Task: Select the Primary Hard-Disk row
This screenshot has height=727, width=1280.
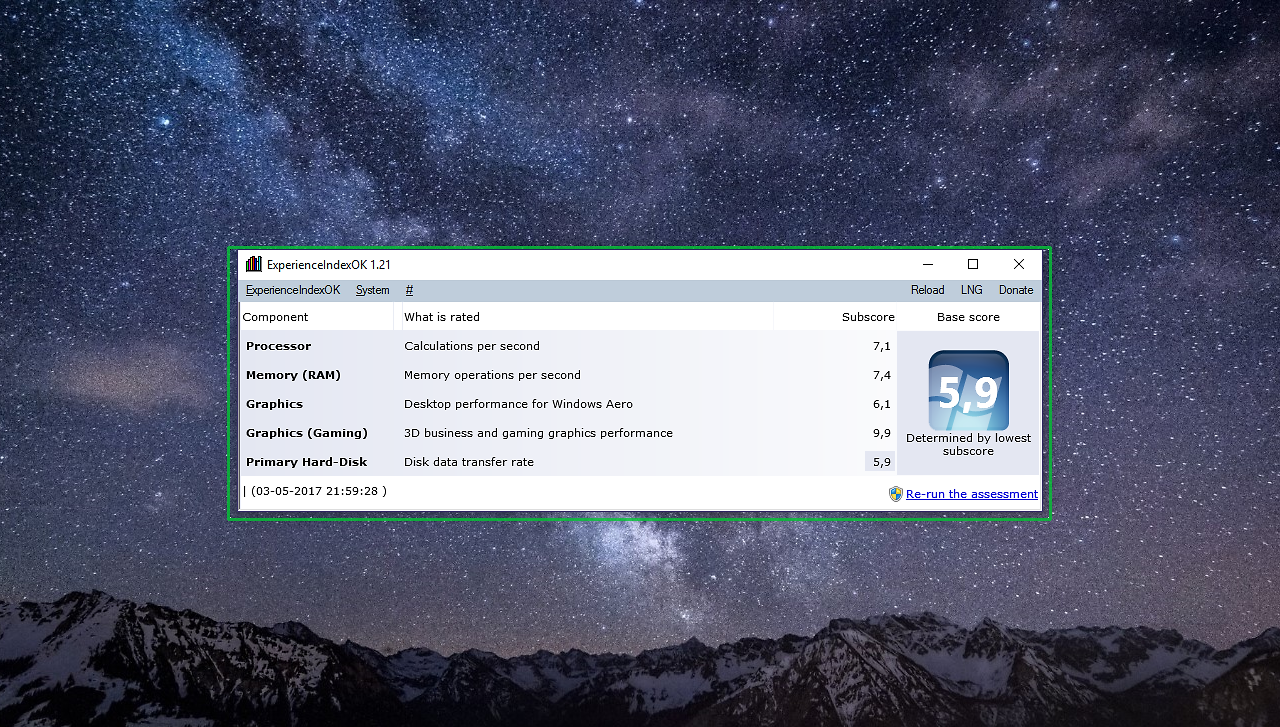Action: point(568,462)
